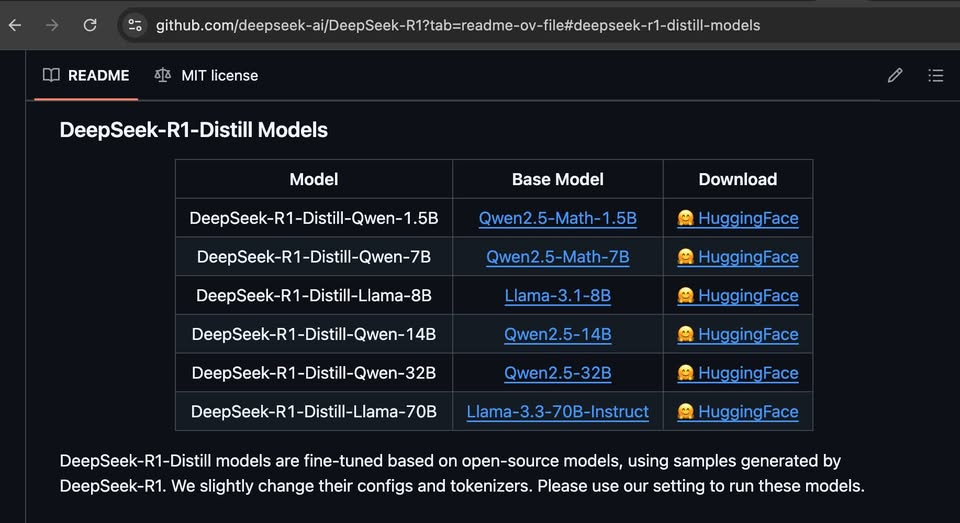Open the Qwen2.5-Math-1.5B base model link

point(557,218)
